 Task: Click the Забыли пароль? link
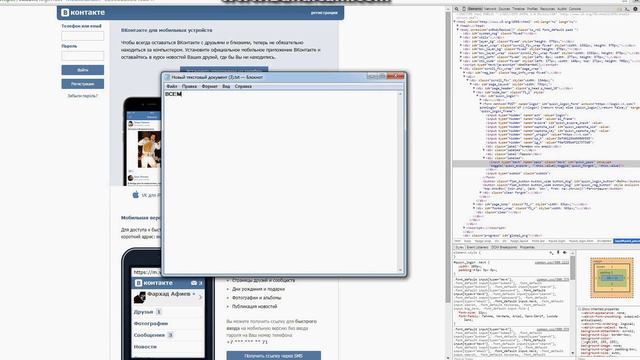tap(83, 96)
